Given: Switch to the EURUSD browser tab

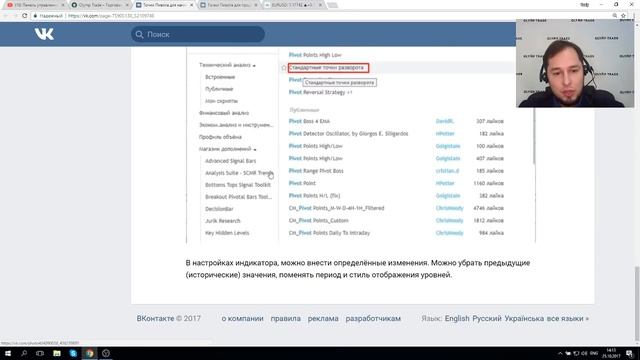Looking at the screenshot, I should pos(293,5).
